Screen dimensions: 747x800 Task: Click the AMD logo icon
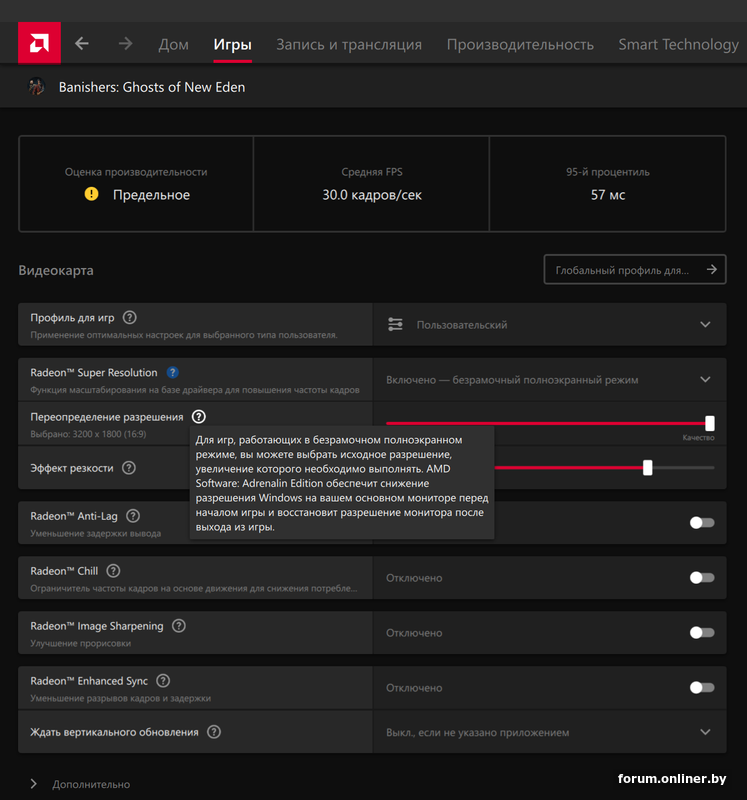[39, 44]
